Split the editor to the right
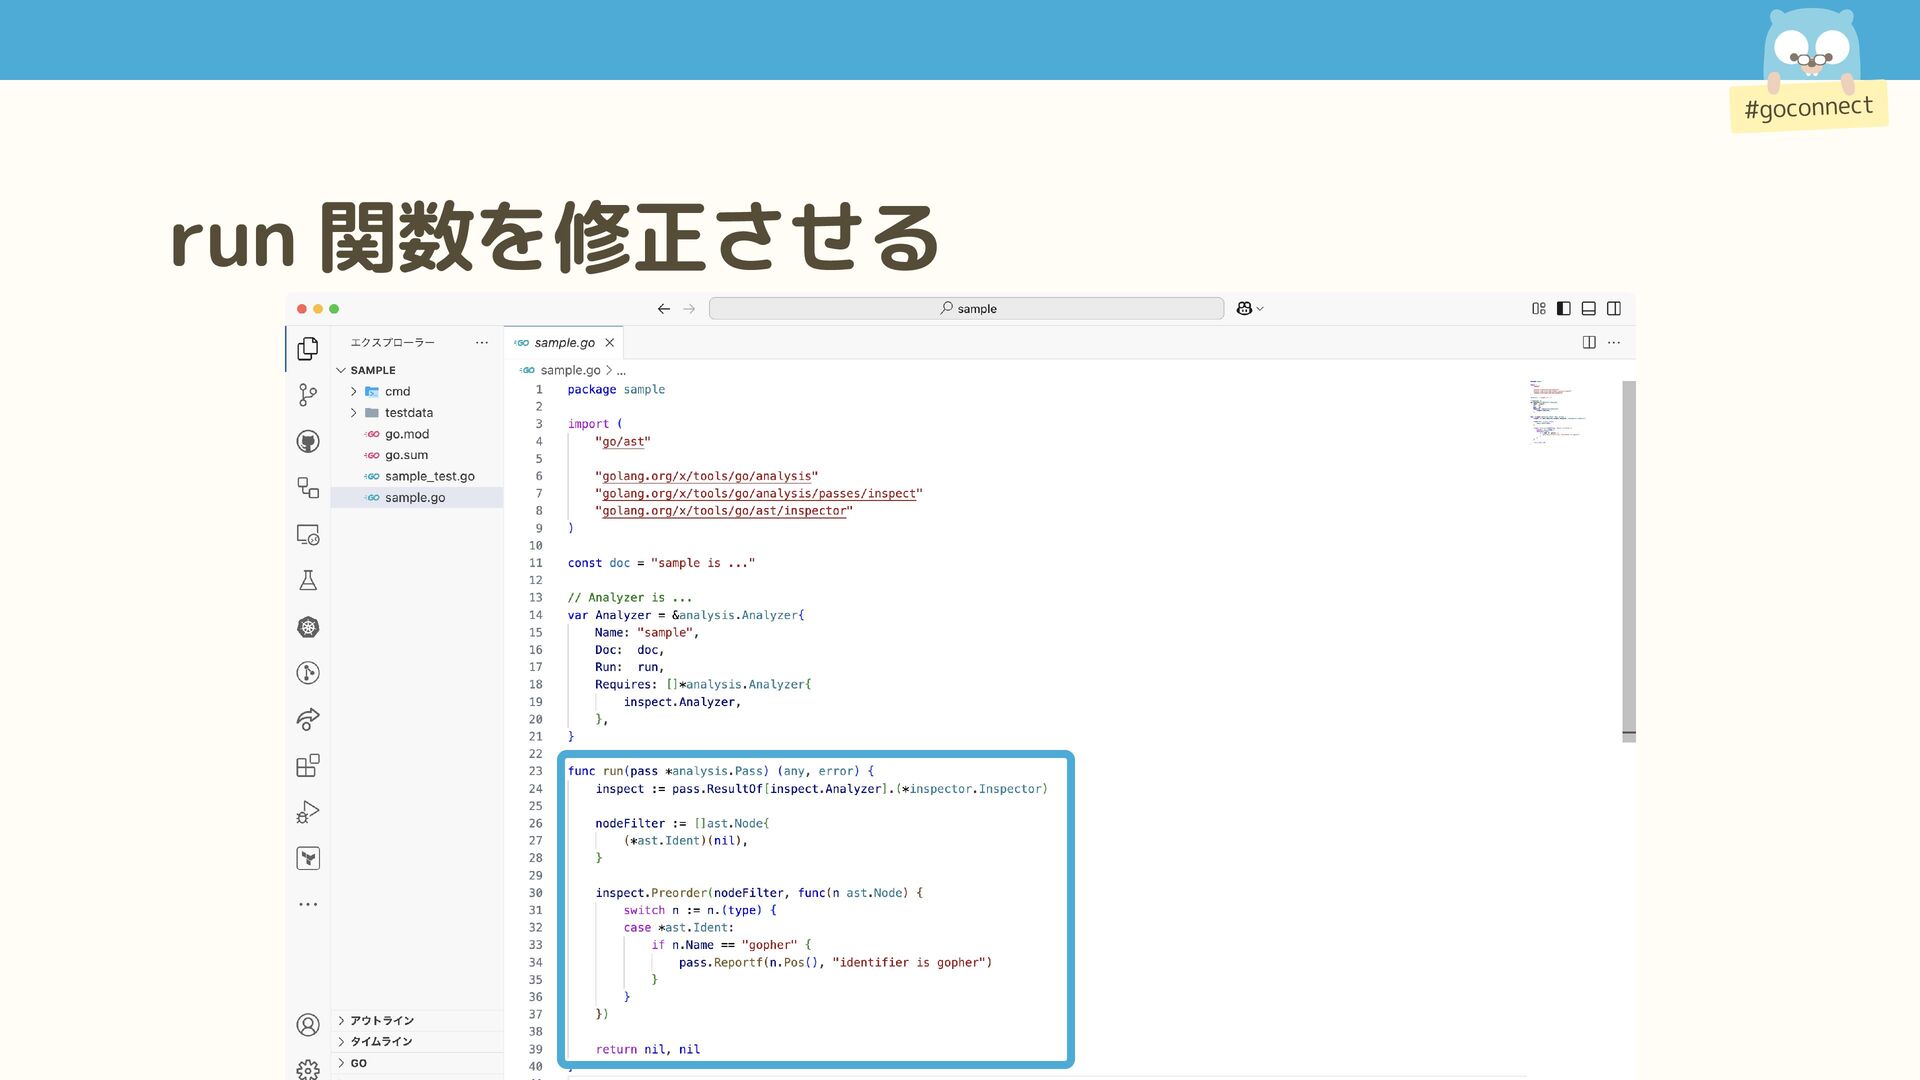 (1589, 343)
